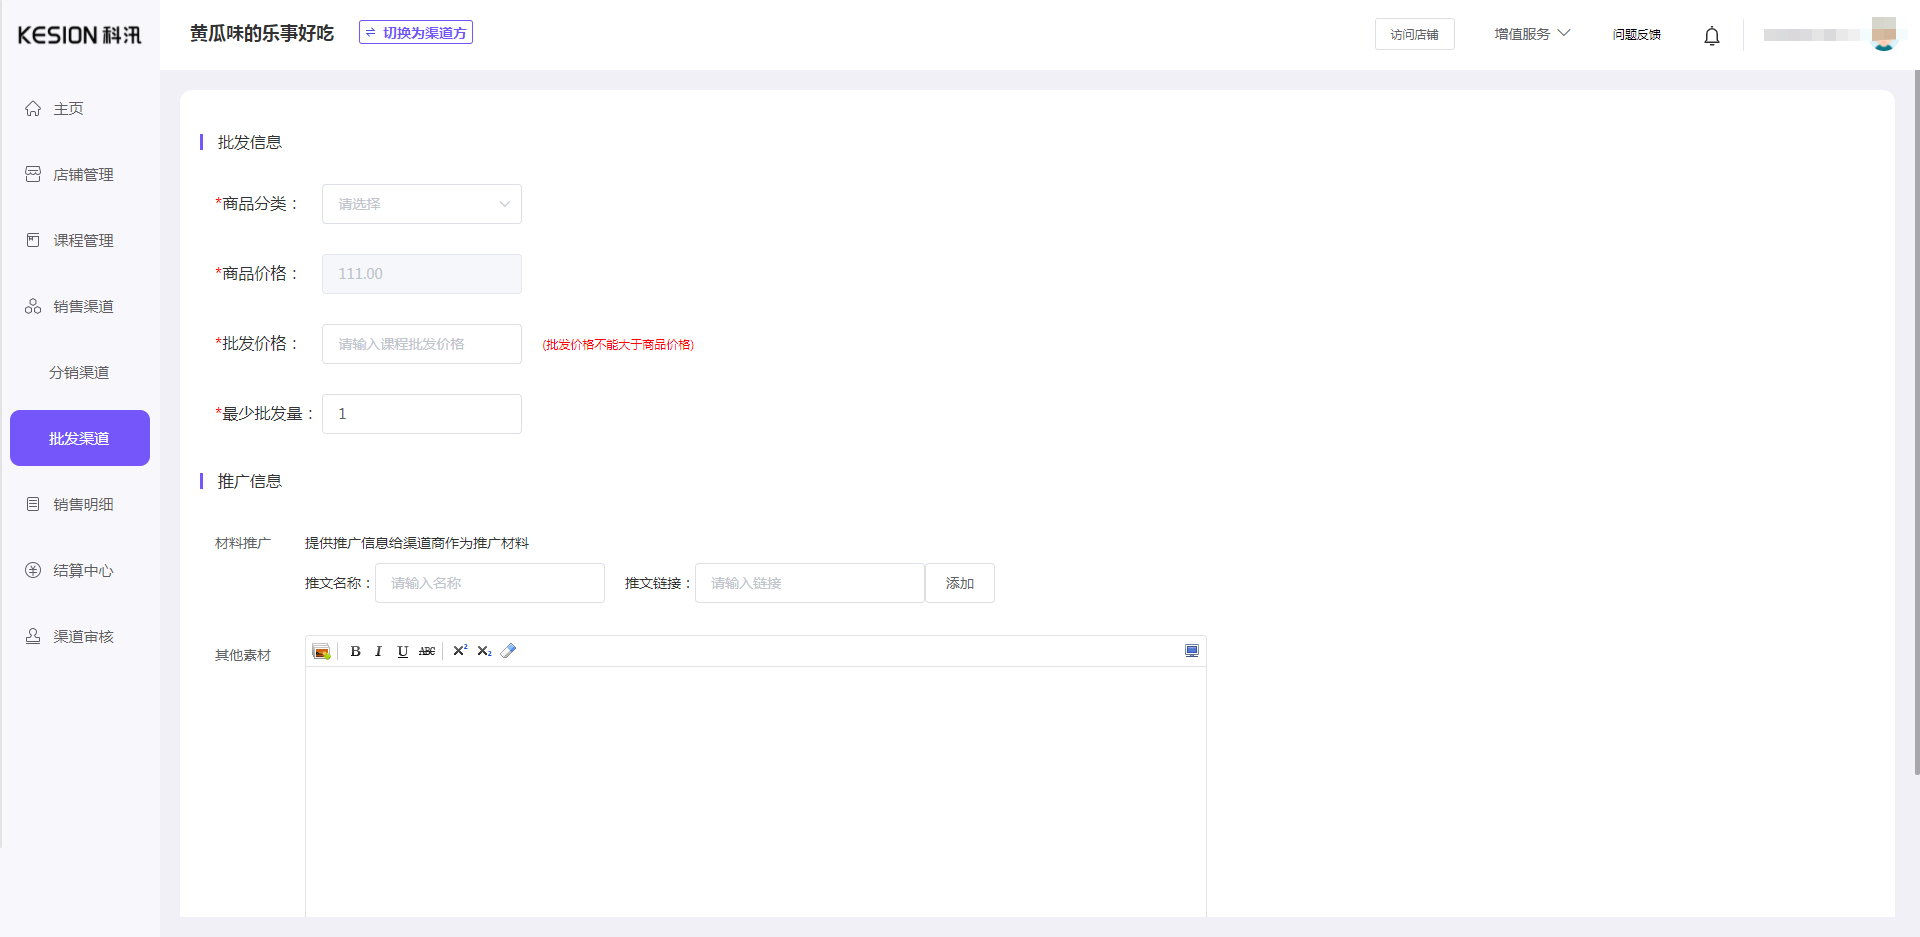Viewport: 1920px width, 937px height.
Task: Open 分销渠道 in the sidebar
Action: [x=79, y=373]
